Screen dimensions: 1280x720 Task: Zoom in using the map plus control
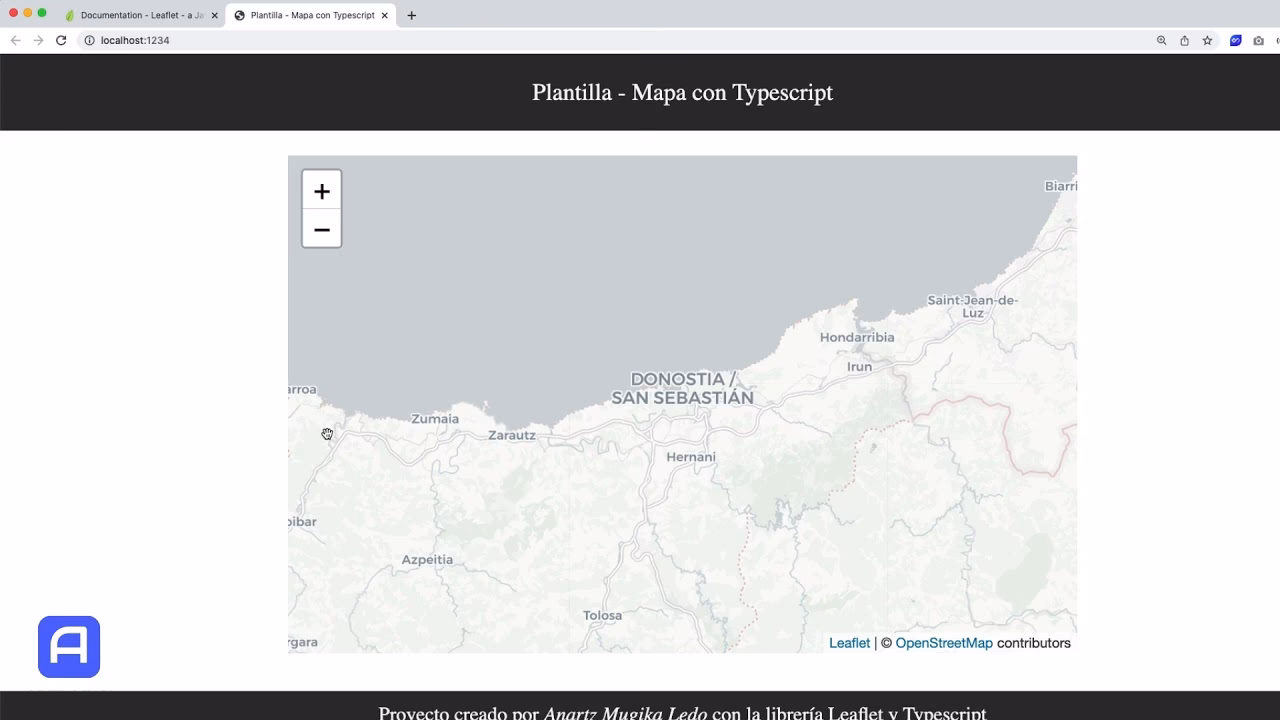(x=321, y=190)
